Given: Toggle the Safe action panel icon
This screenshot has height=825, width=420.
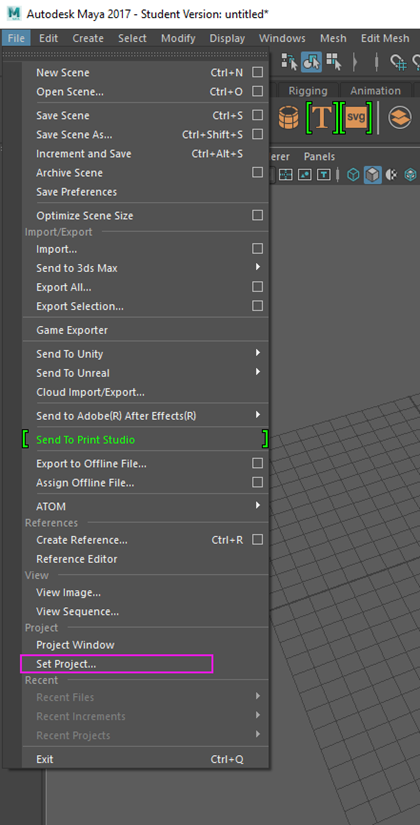Looking at the screenshot, I should [305, 174].
